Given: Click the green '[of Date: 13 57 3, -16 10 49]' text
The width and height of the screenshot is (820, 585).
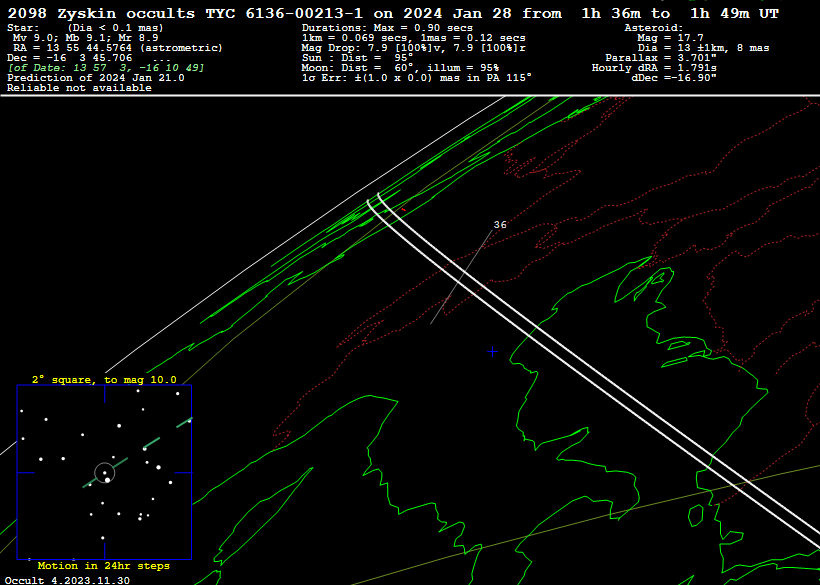Looking at the screenshot, I should coord(106,67).
